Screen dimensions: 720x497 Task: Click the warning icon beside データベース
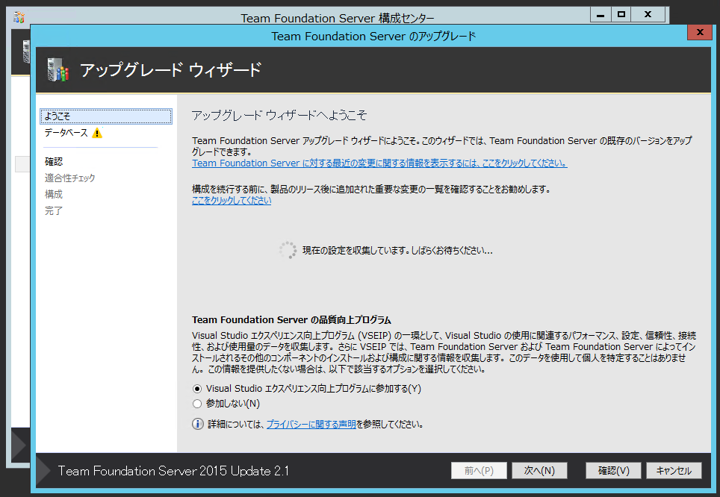tap(97, 133)
